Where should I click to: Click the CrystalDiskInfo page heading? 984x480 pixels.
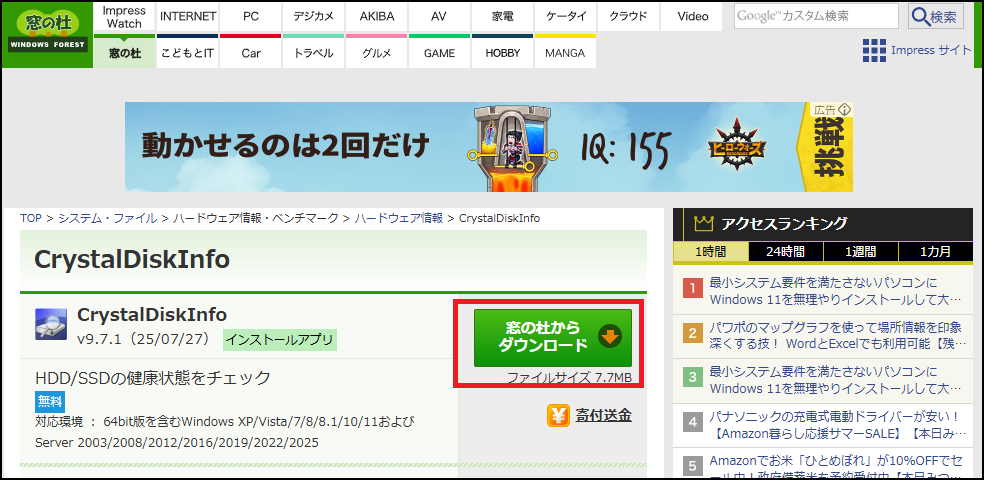pyautogui.click(x=132, y=259)
